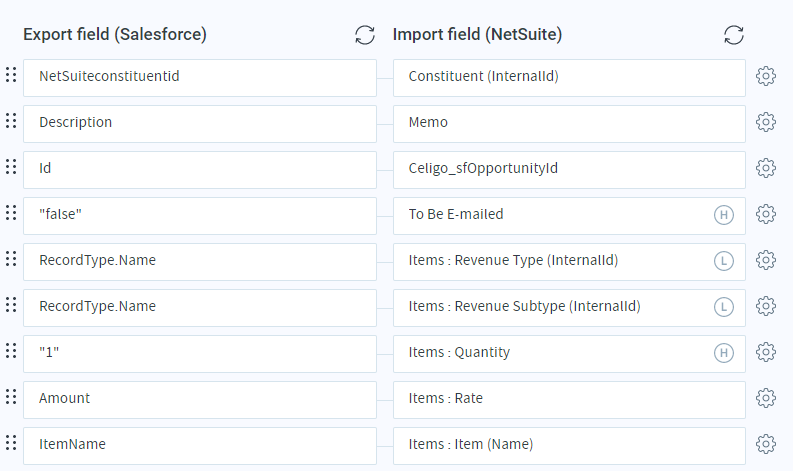
Task: Grab drag handle of Amount row
Action: (x=11, y=397)
